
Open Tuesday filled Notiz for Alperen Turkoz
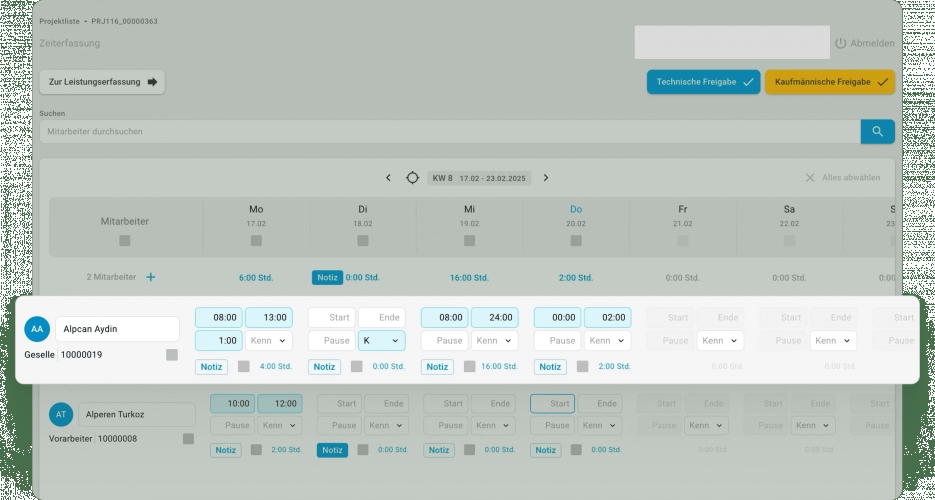pos(332,450)
